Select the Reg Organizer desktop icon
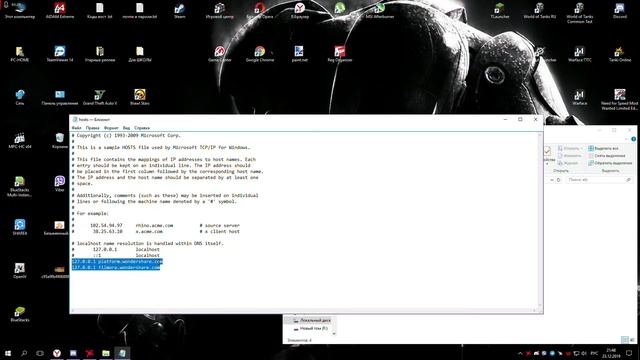Screen dimensions: 640x360 [x=340, y=54]
